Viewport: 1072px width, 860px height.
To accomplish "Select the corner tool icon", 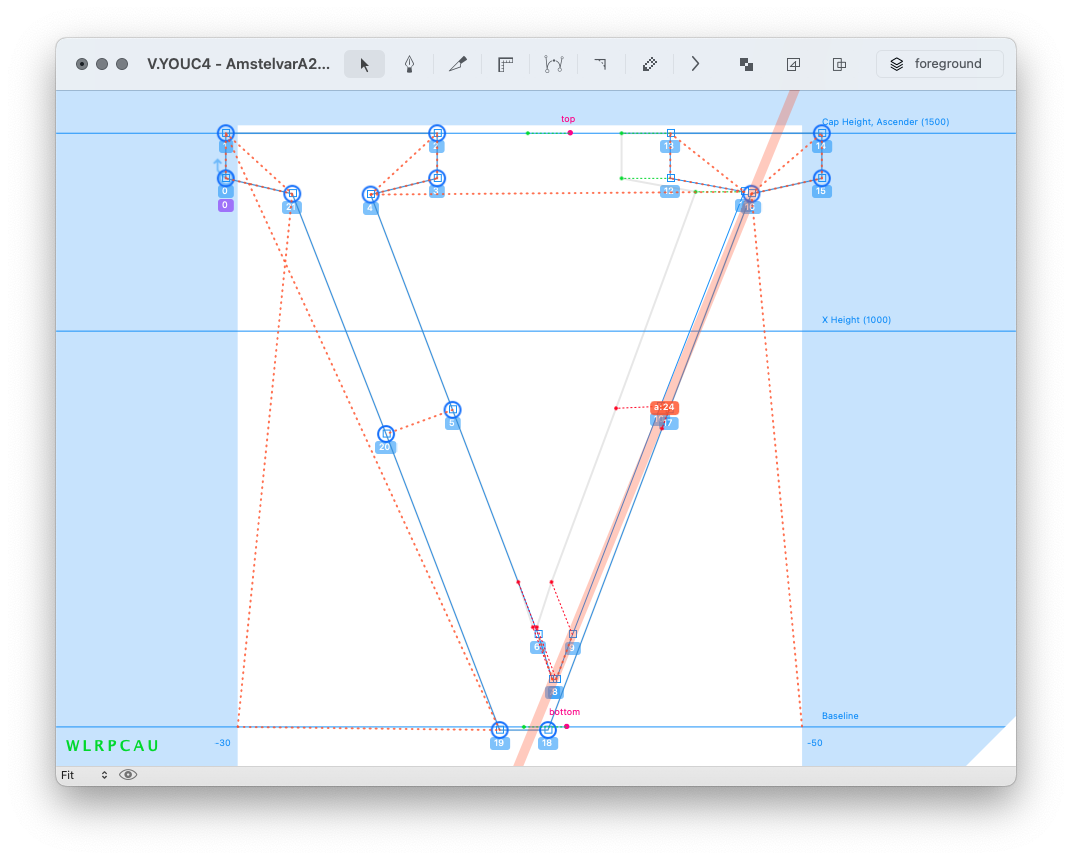I will click(600, 64).
